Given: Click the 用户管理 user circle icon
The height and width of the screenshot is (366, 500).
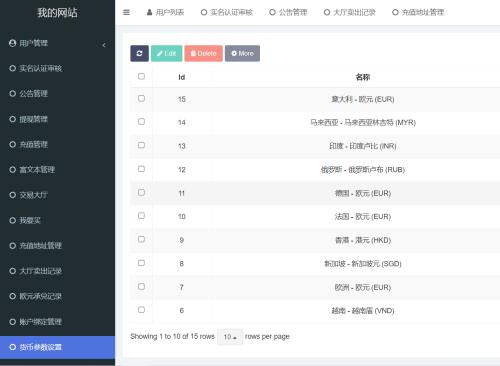Looking at the screenshot, I should click(13, 43).
